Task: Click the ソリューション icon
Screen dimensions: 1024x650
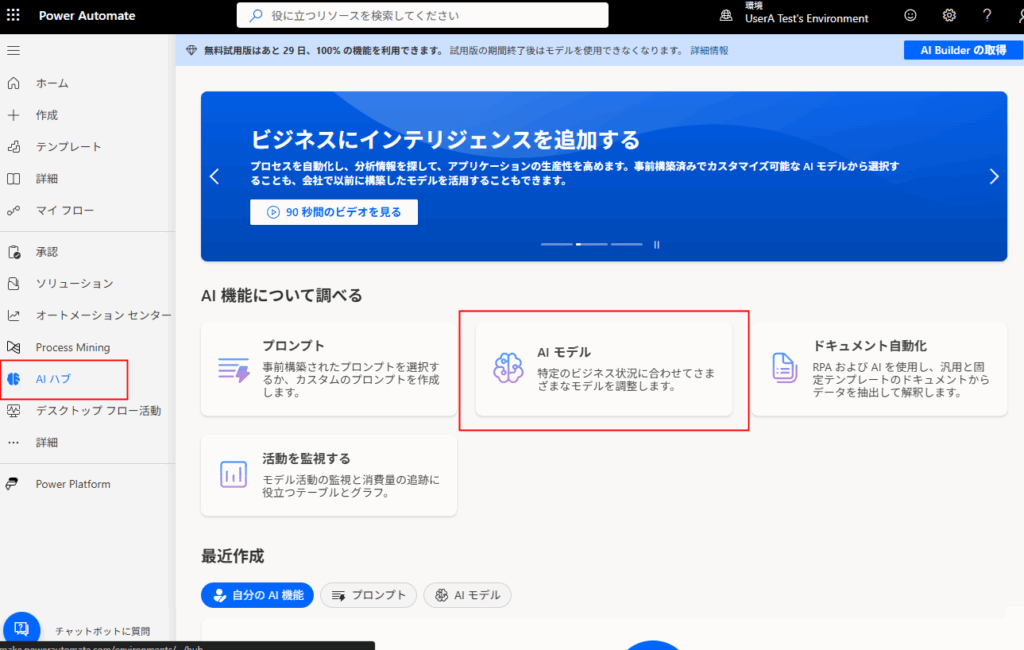Action: (14, 284)
